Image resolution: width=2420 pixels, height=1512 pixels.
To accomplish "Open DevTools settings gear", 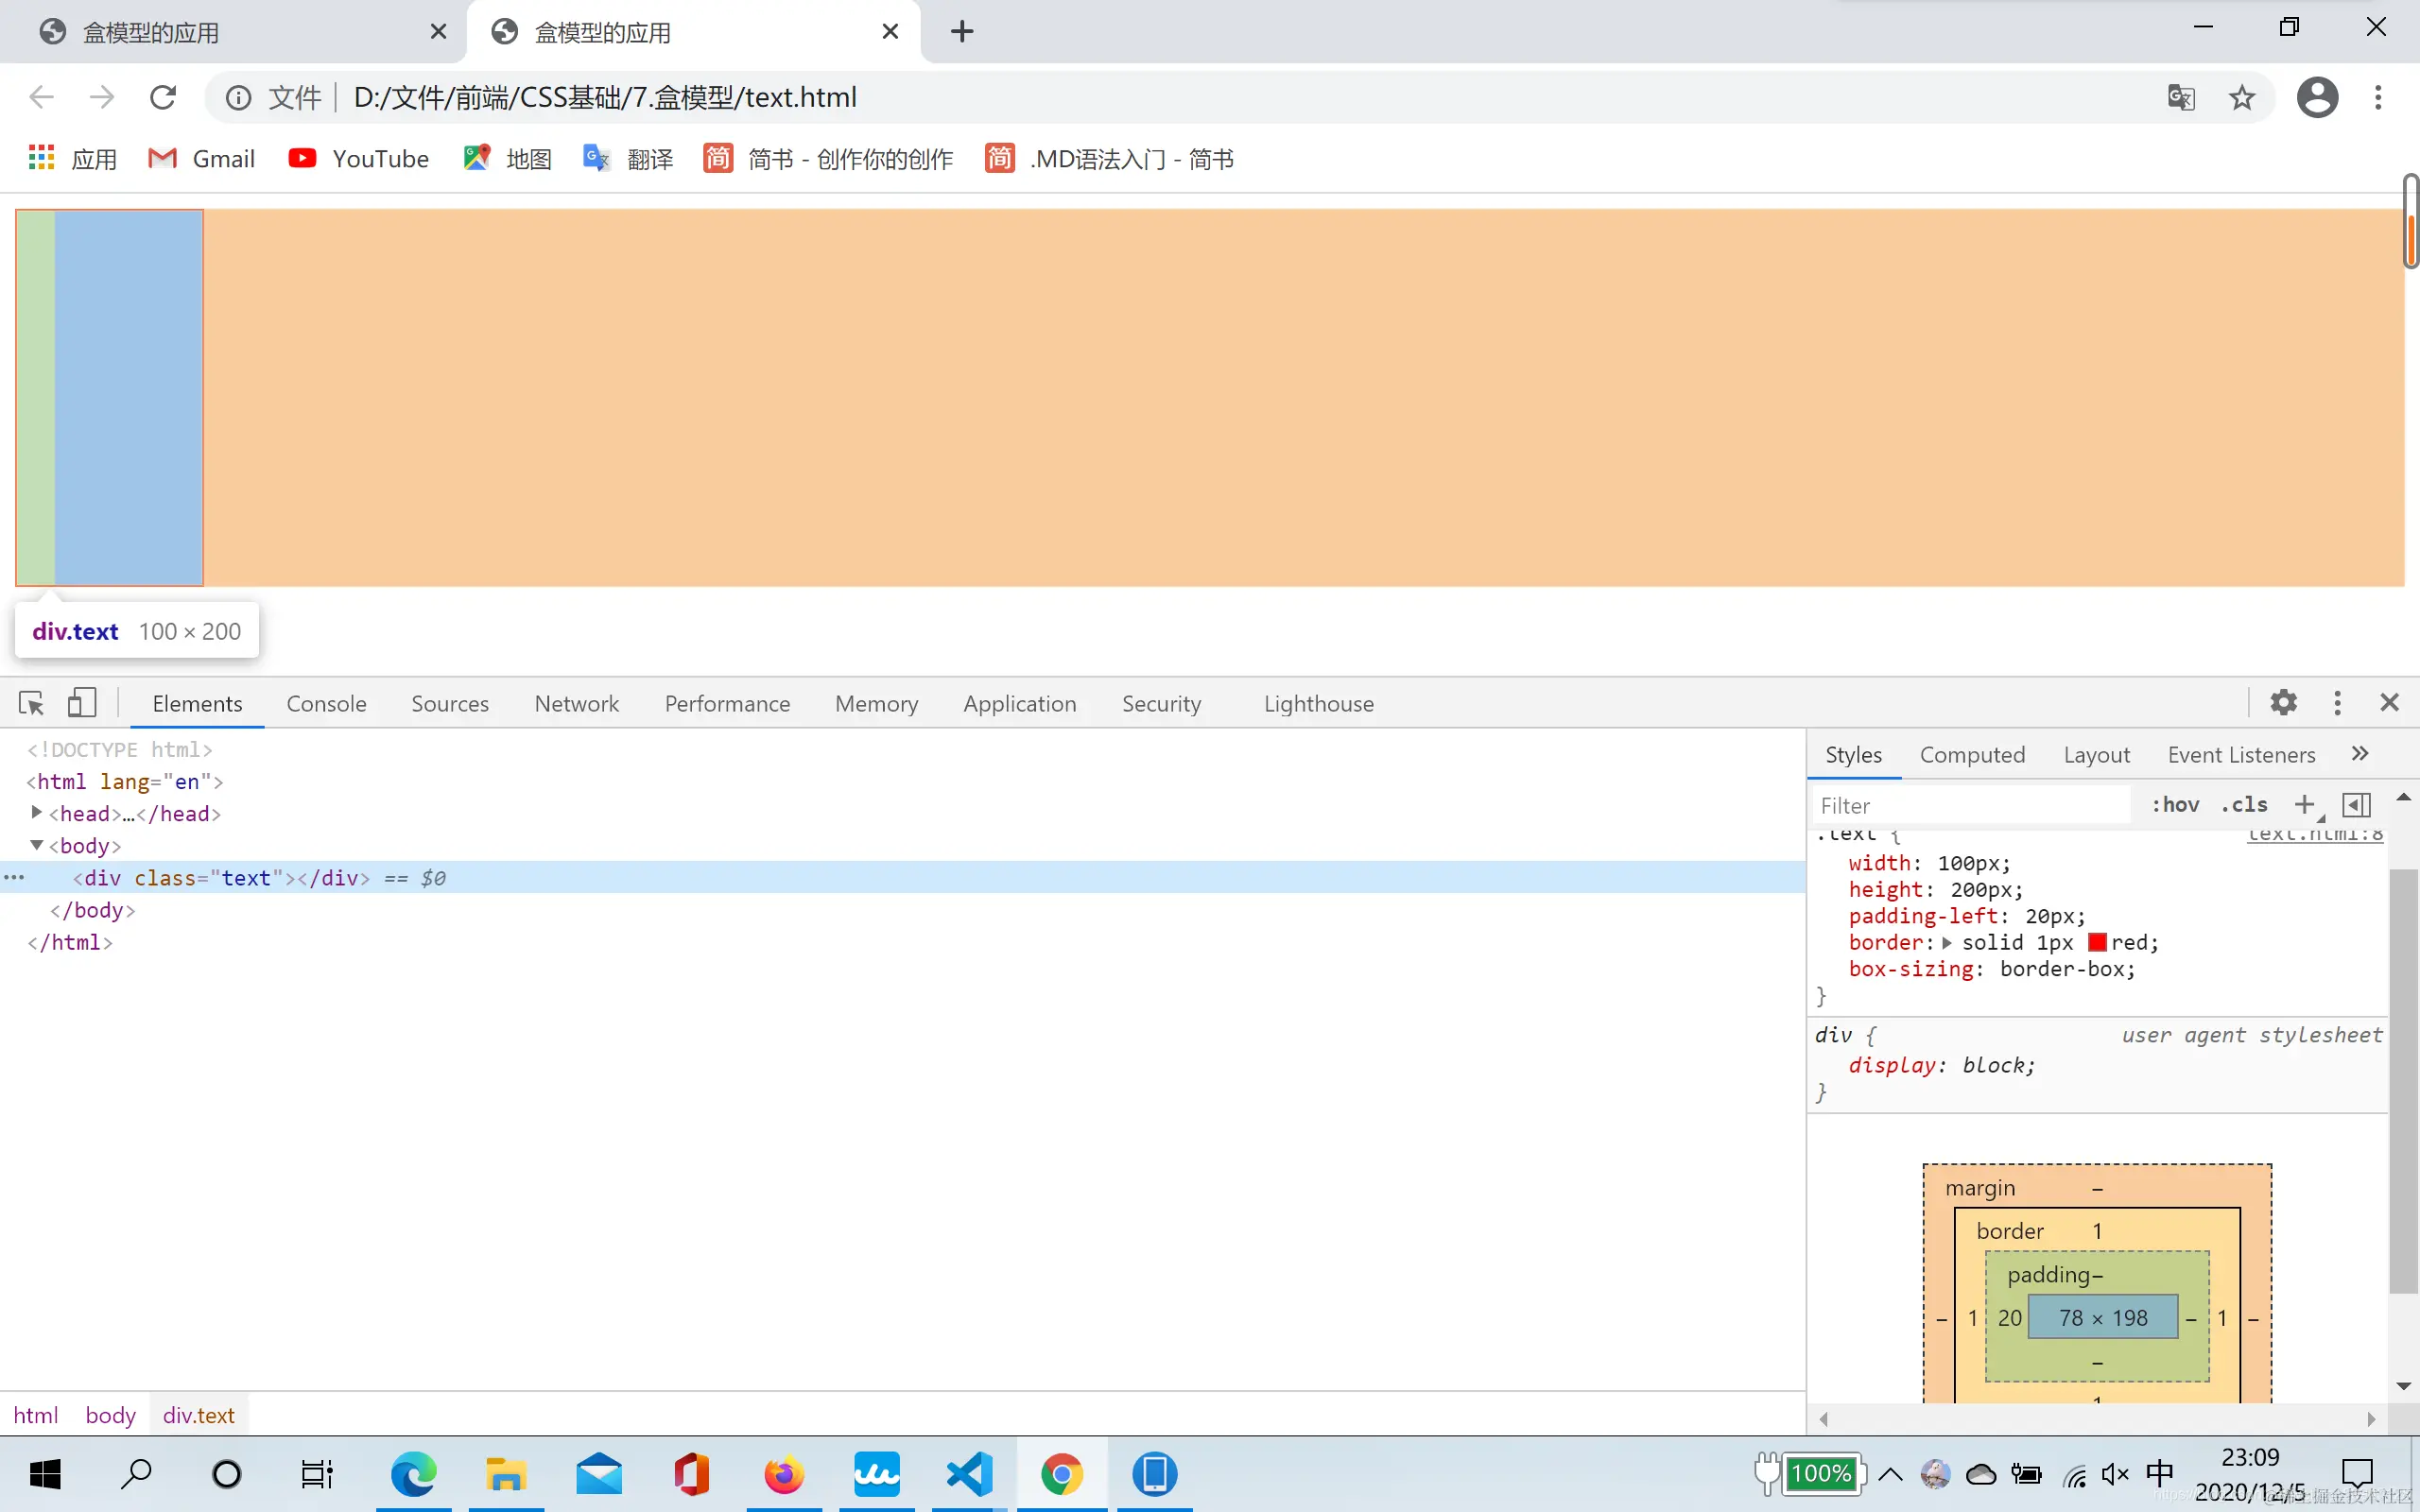I will (2283, 703).
